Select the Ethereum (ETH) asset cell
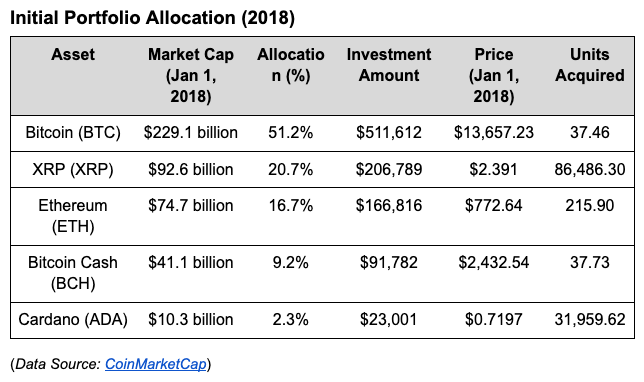Image resolution: width=644 pixels, height=382 pixels. (x=73, y=216)
